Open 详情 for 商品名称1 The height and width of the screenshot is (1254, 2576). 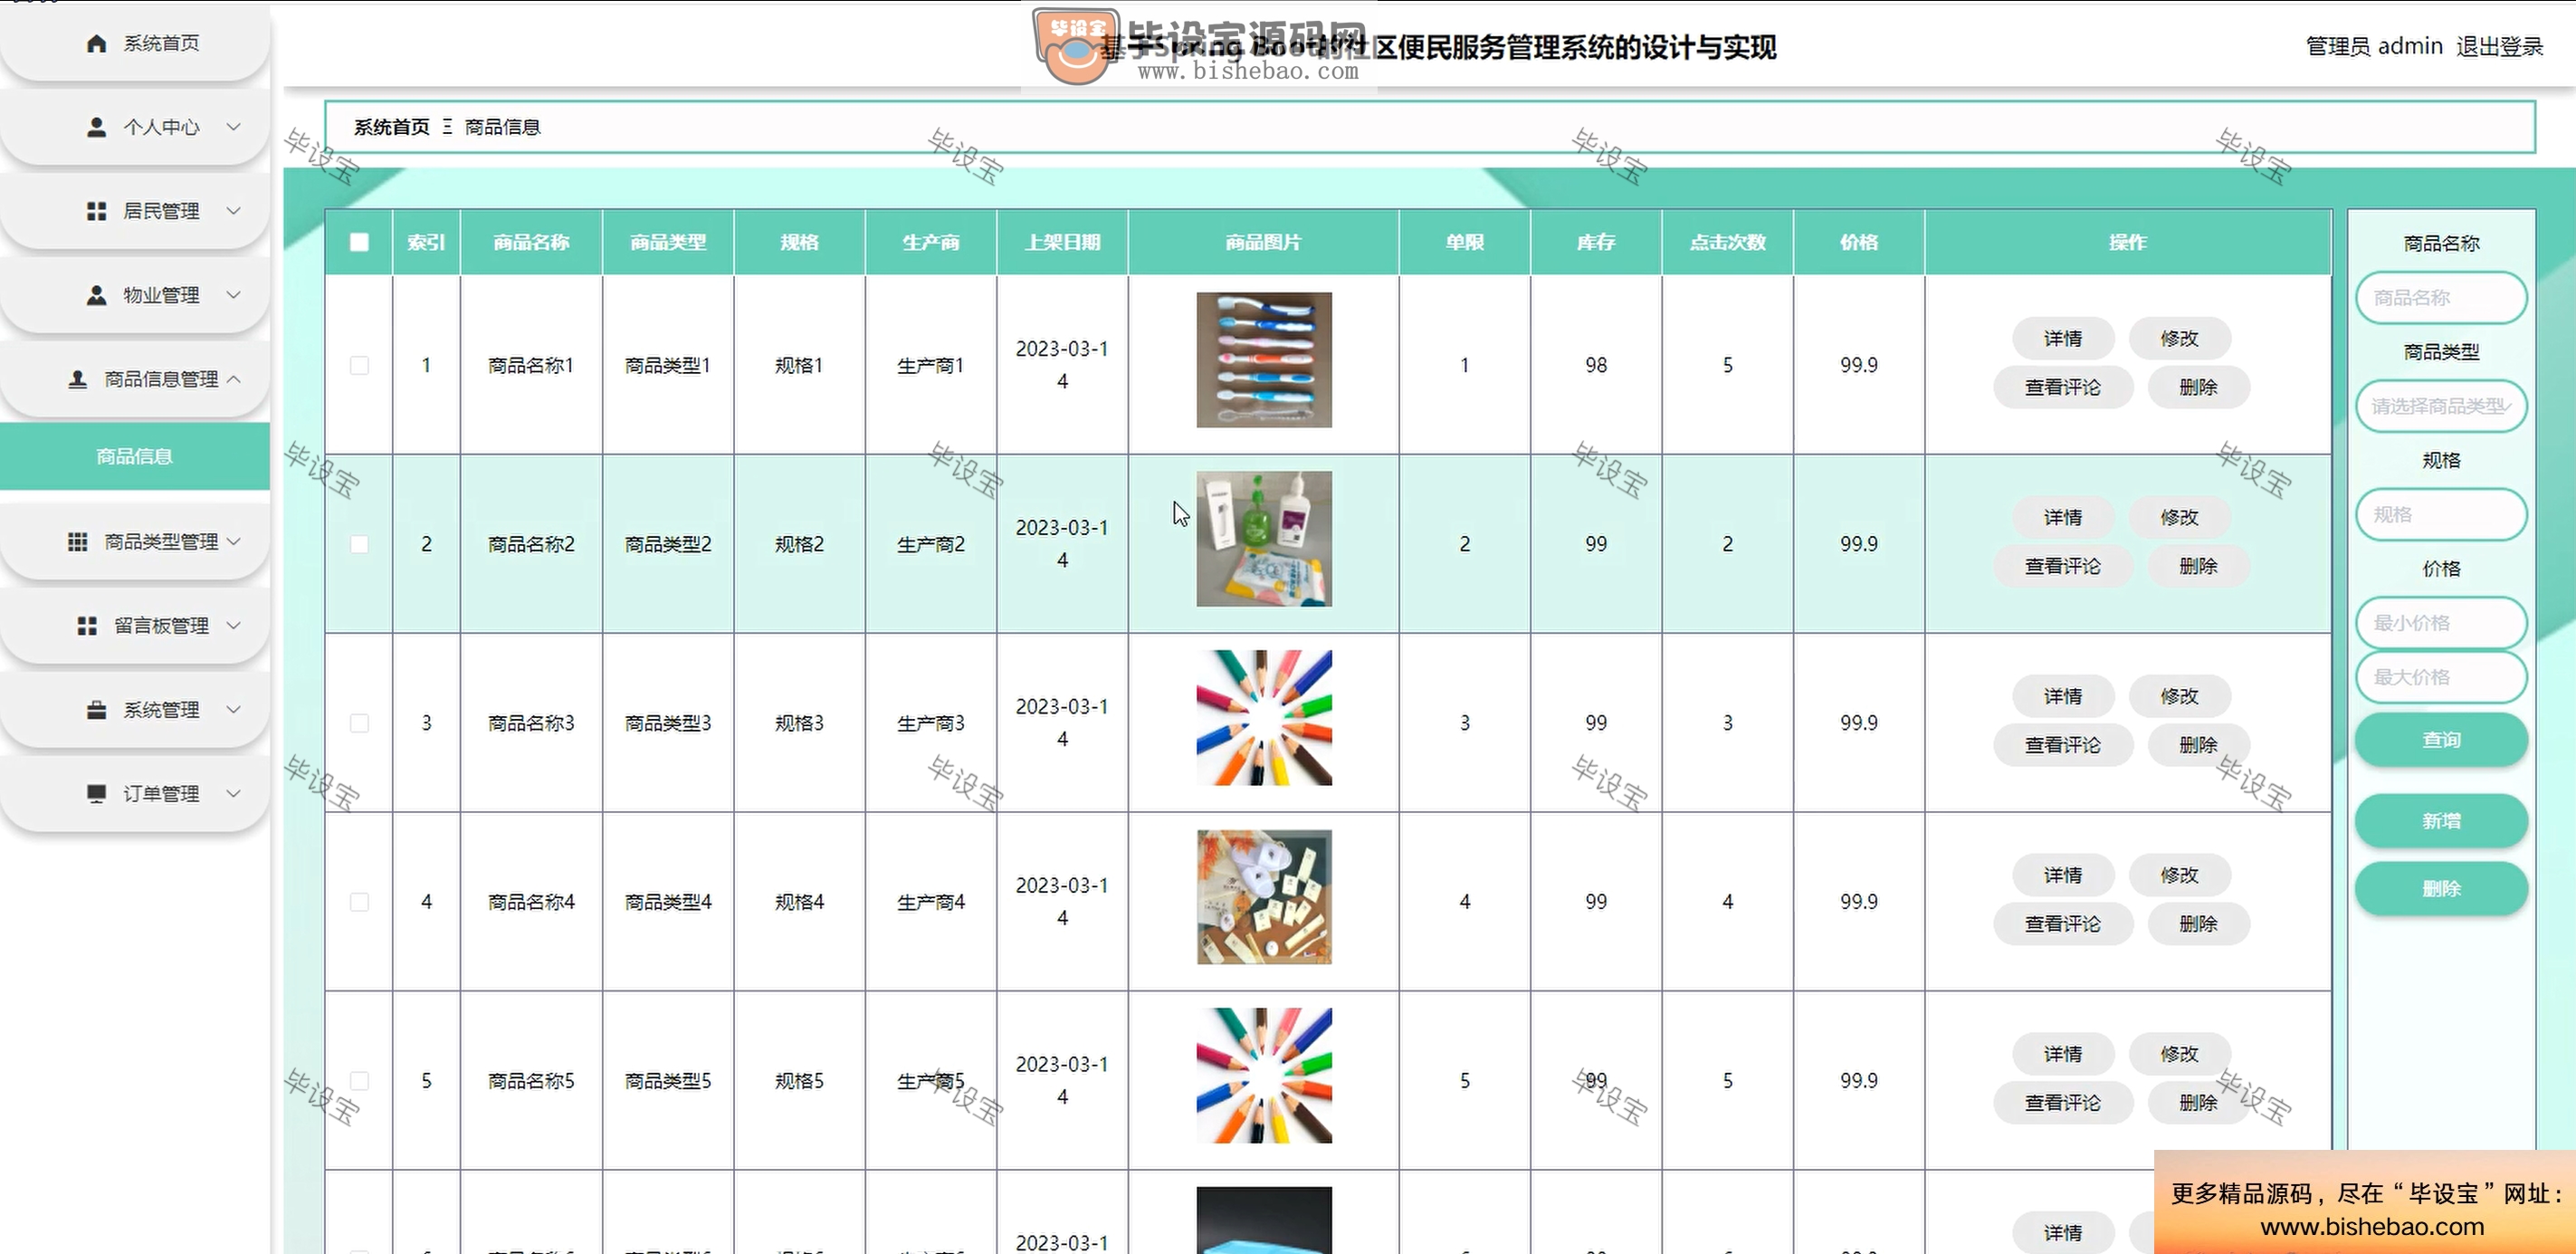pos(2063,339)
